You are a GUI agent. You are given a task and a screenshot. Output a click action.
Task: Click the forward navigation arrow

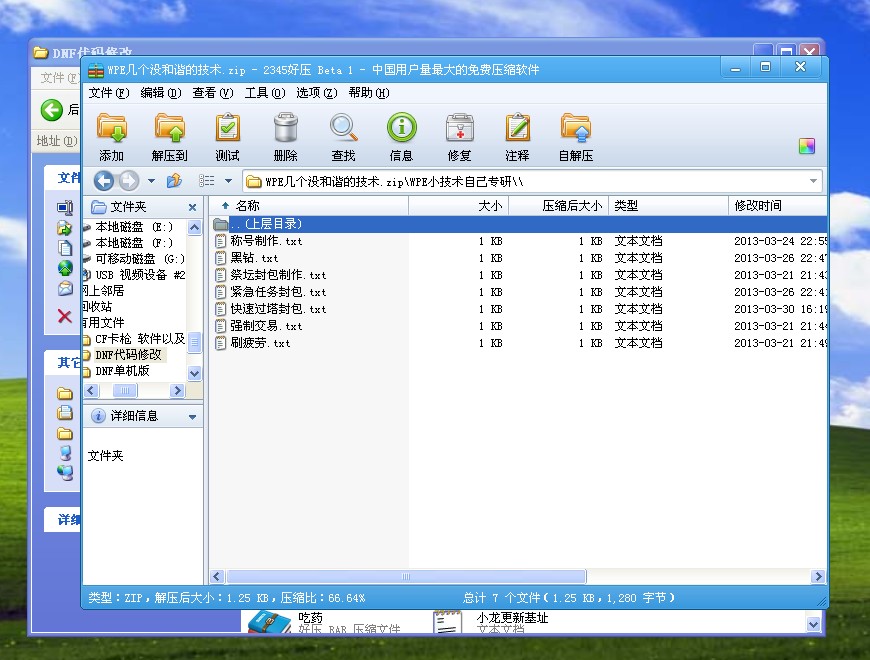[129, 181]
